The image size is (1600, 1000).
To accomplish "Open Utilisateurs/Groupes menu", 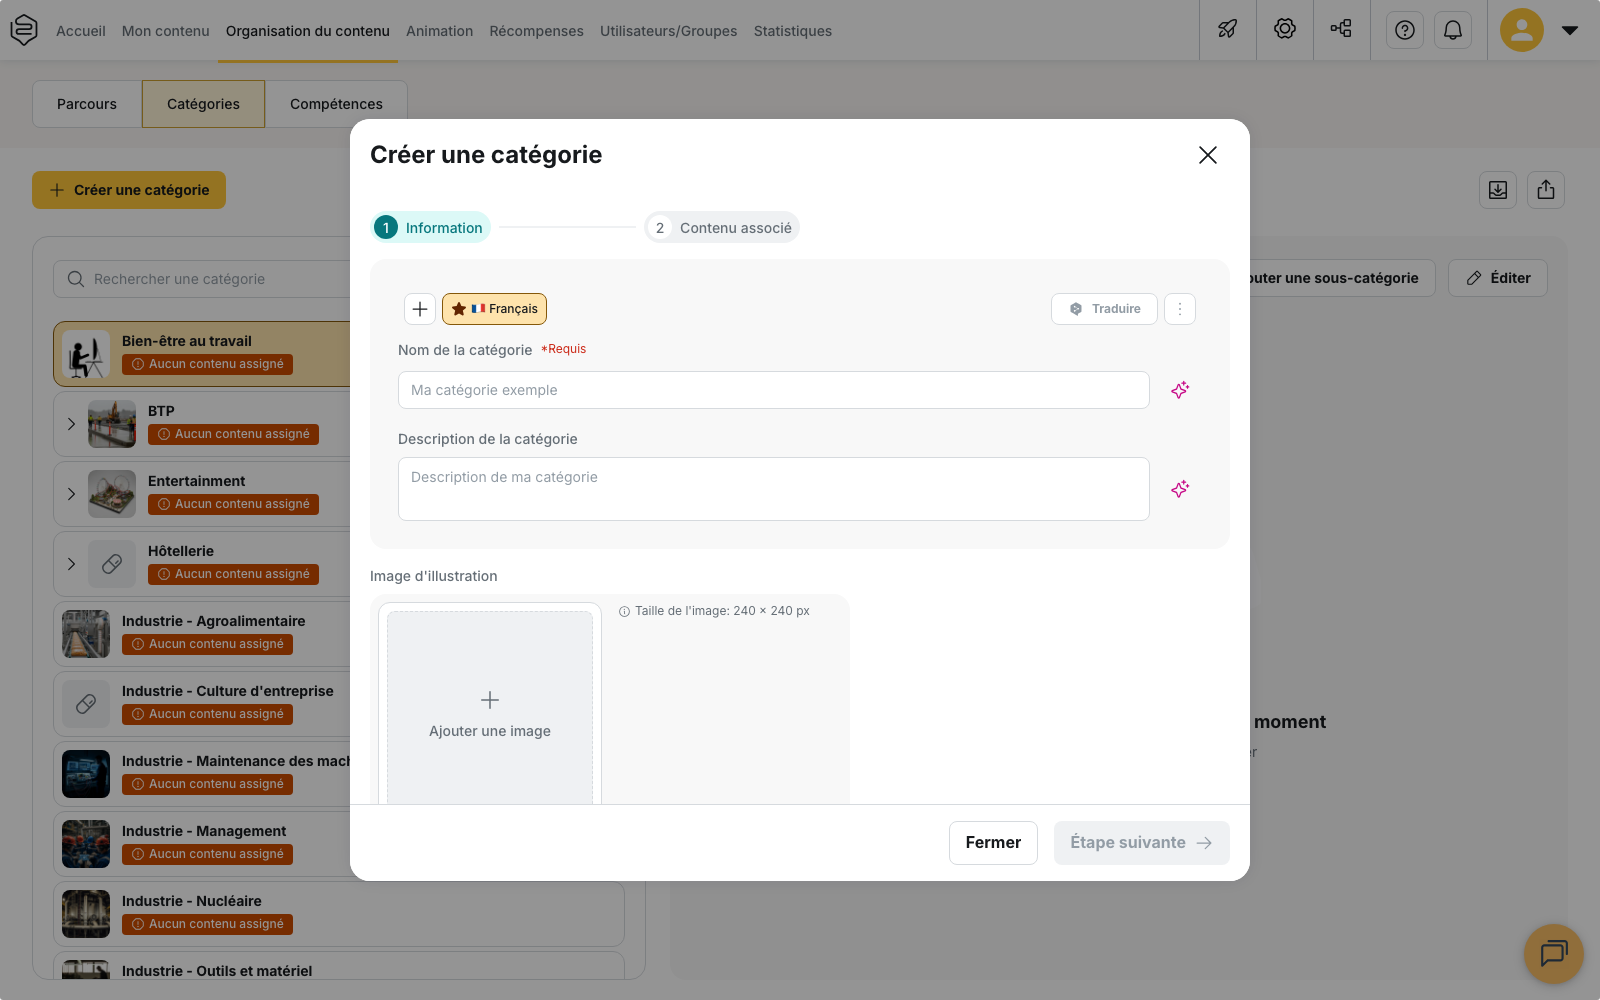I will coord(669,31).
